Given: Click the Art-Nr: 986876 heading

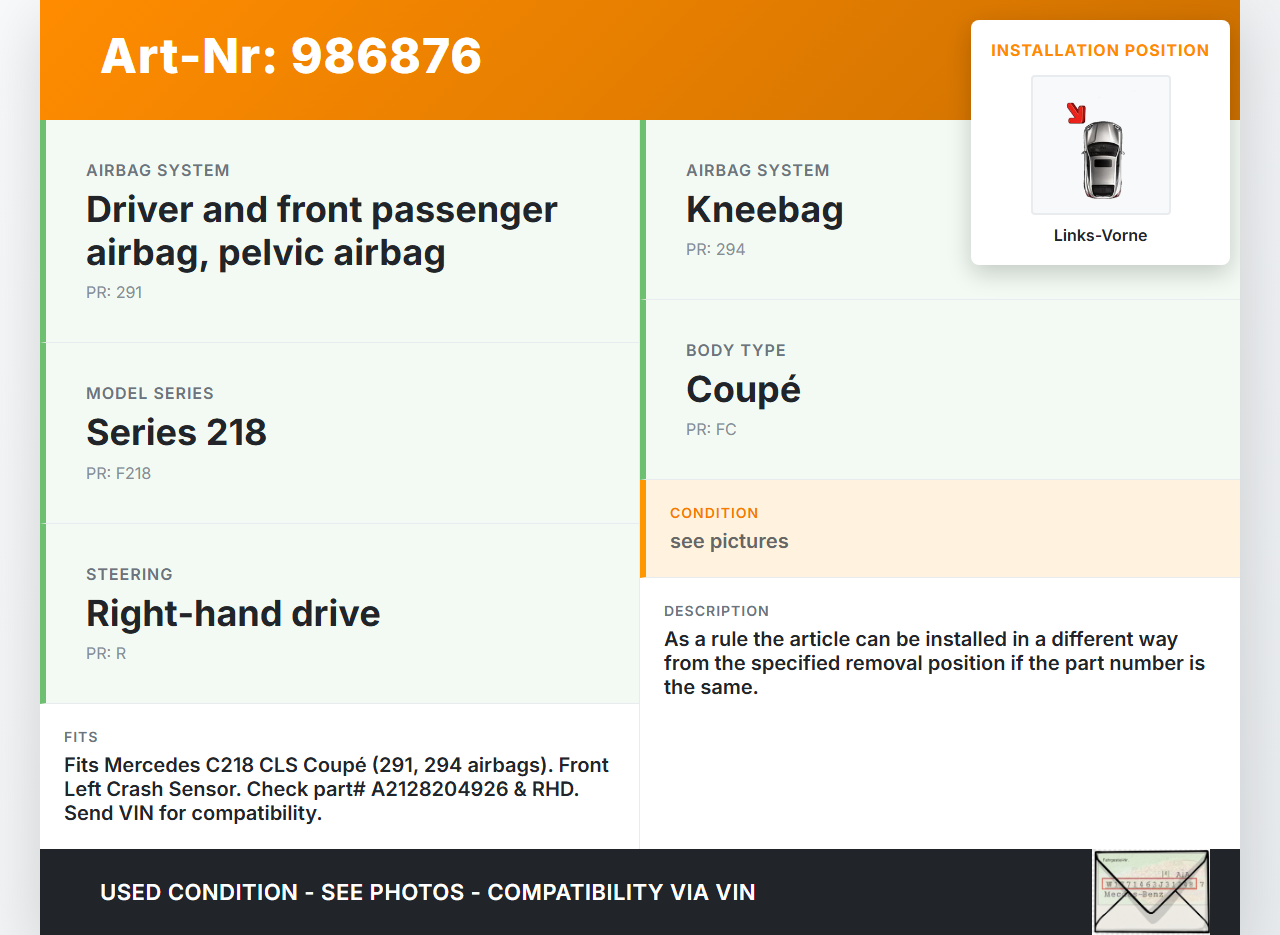Looking at the screenshot, I should tap(291, 56).
